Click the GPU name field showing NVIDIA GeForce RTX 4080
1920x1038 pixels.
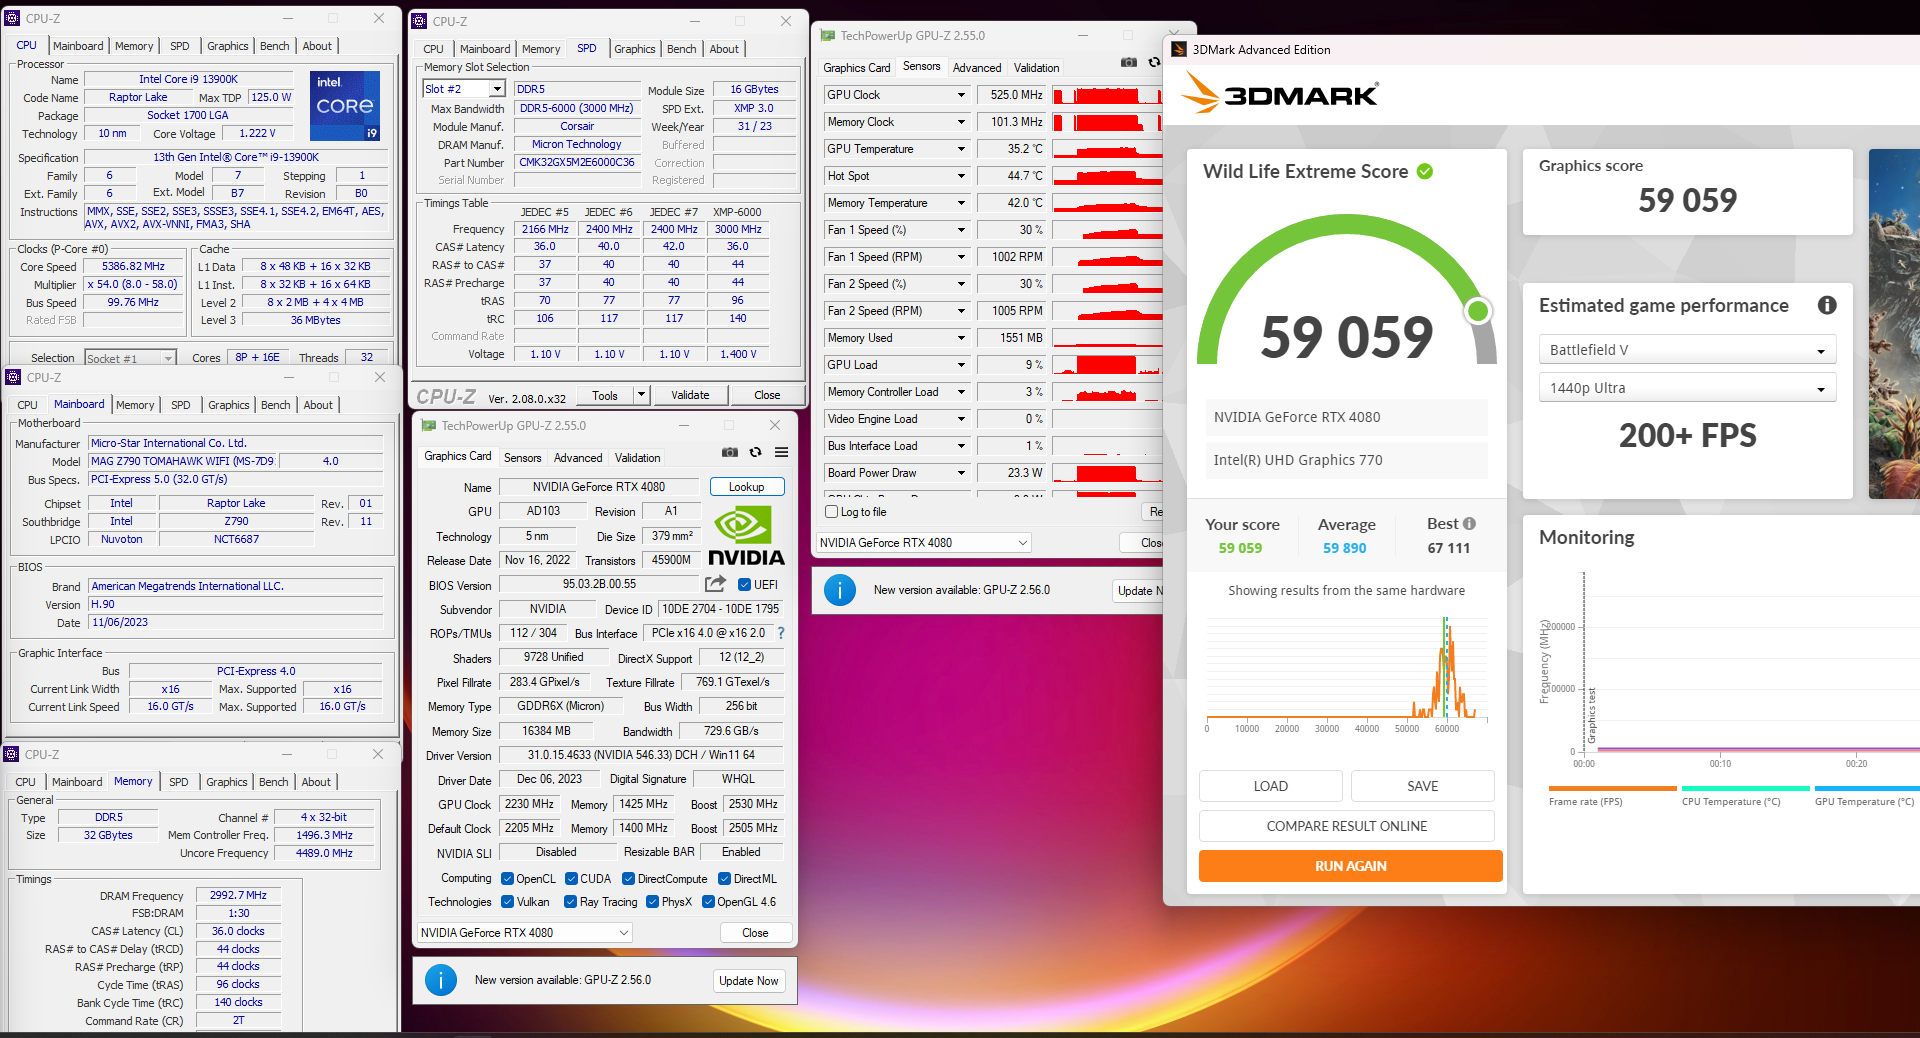point(599,487)
